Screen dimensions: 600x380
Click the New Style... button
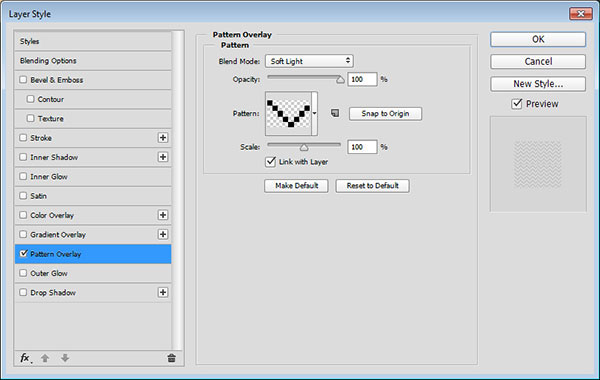(538, 84)
